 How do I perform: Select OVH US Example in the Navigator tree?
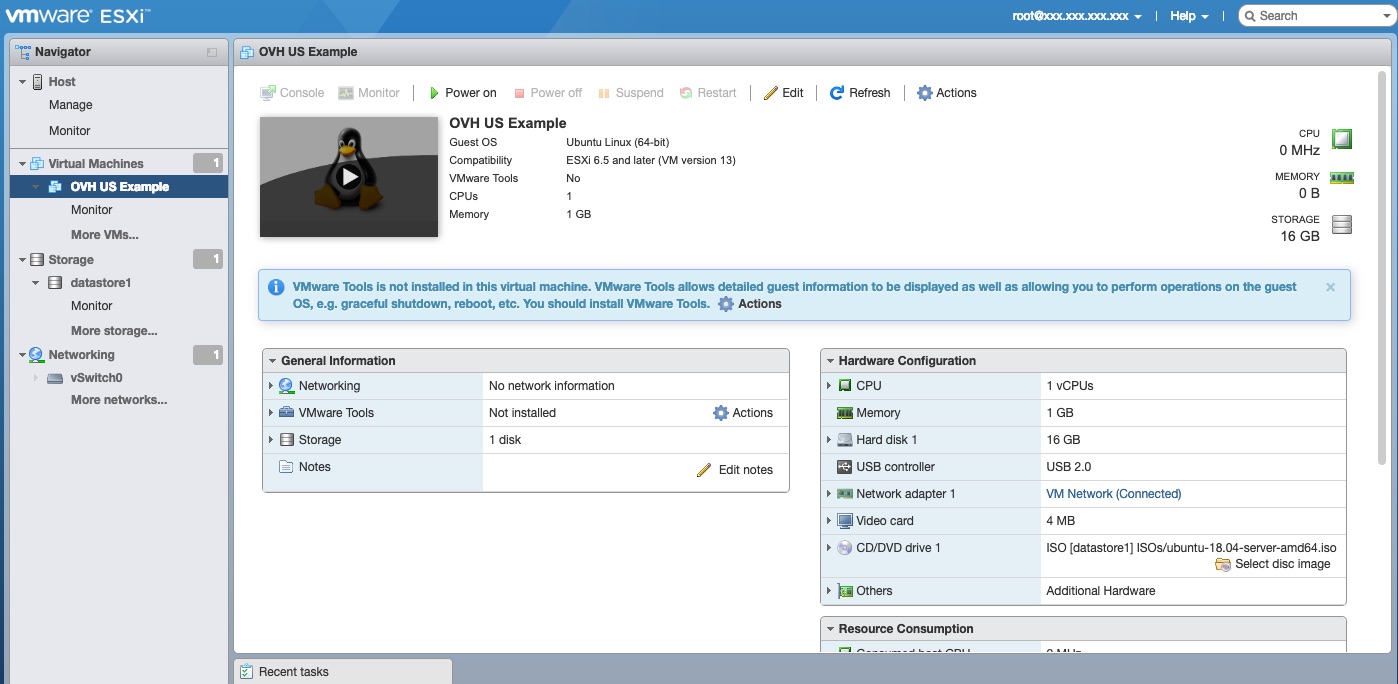pos(119,187)
